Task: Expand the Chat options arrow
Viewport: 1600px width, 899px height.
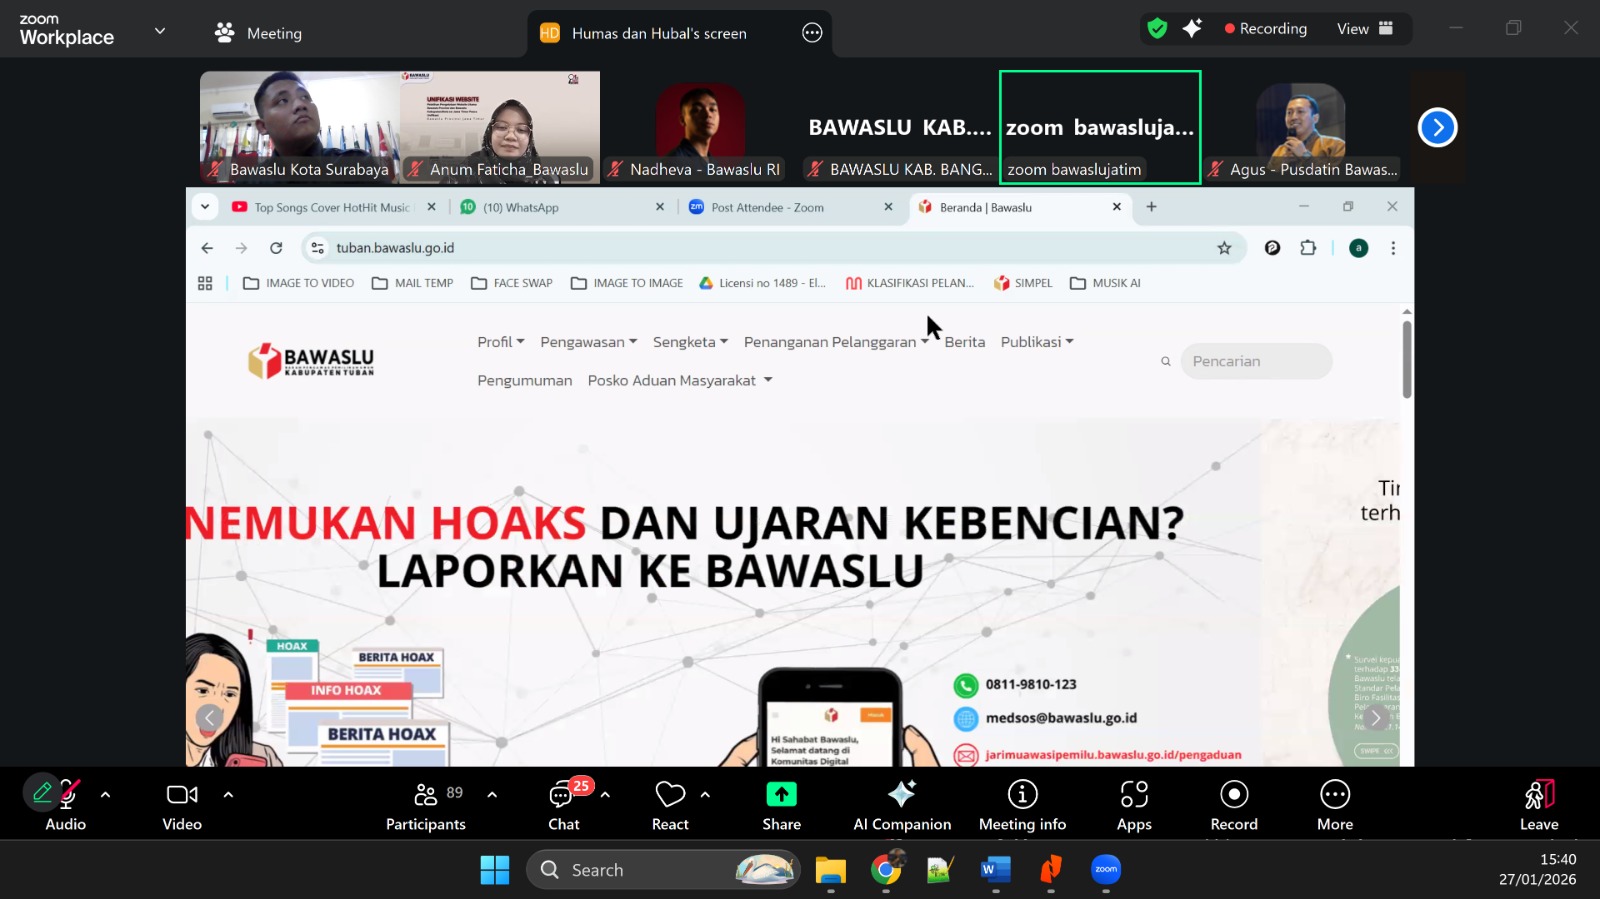Action: (x=605, y=795)
